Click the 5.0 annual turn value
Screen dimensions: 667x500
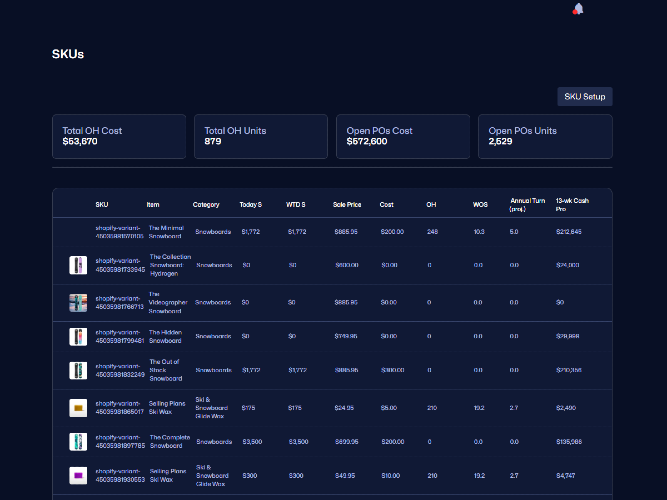pyautogui.click(x=514, y=232)
